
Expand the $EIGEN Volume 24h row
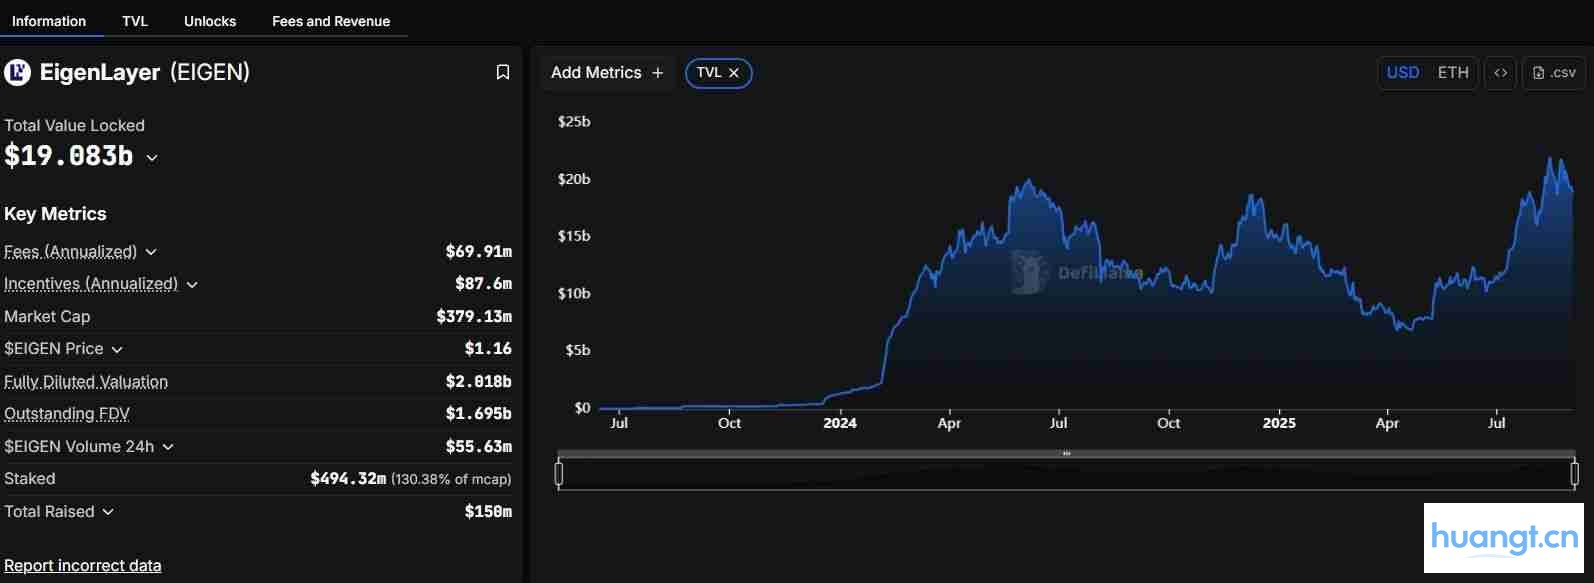168,447
